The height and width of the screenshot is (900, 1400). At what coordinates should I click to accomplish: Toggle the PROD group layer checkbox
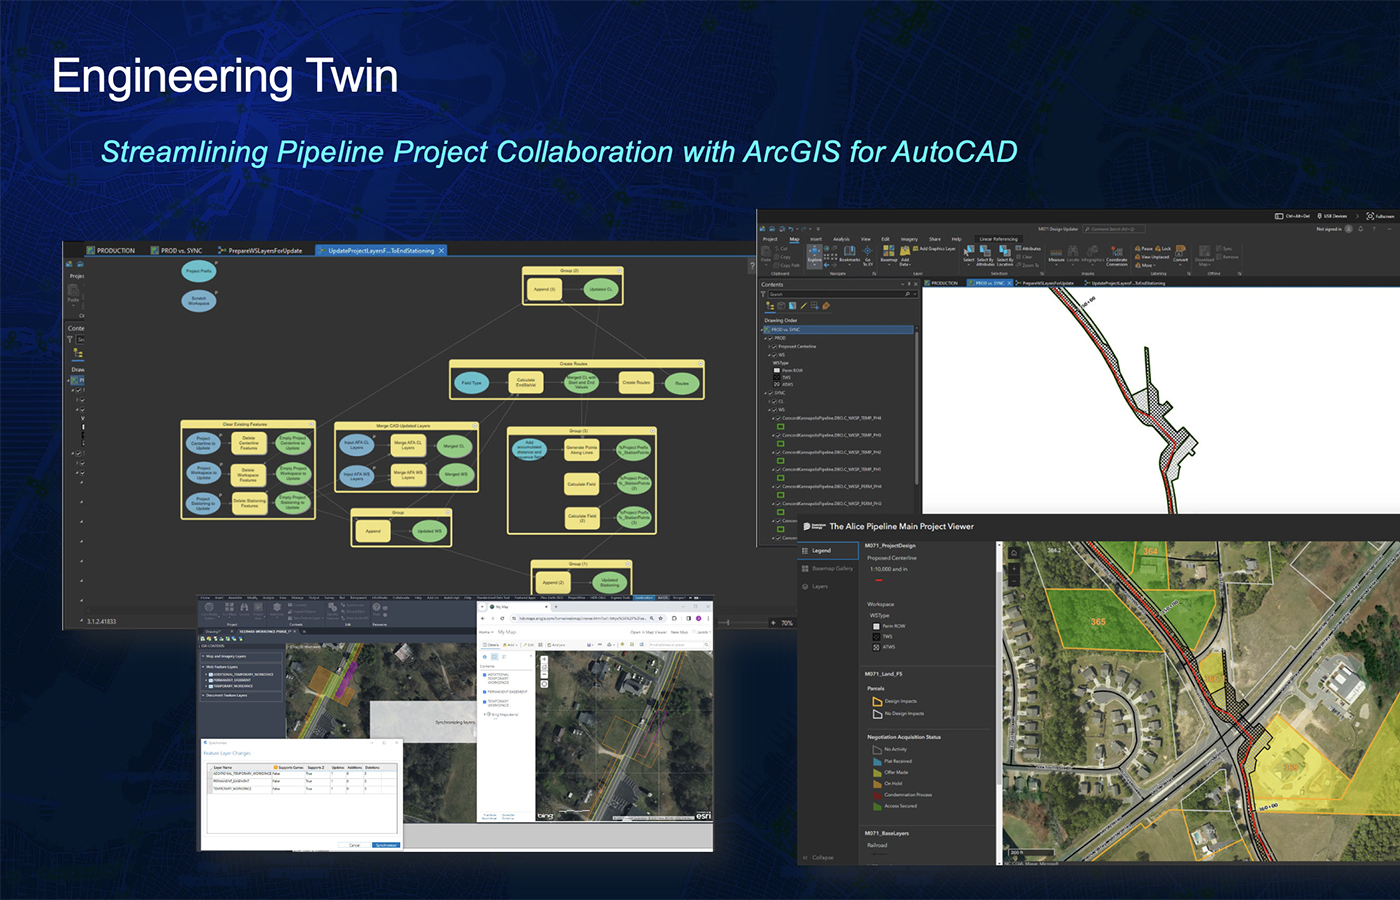[769, 338]
